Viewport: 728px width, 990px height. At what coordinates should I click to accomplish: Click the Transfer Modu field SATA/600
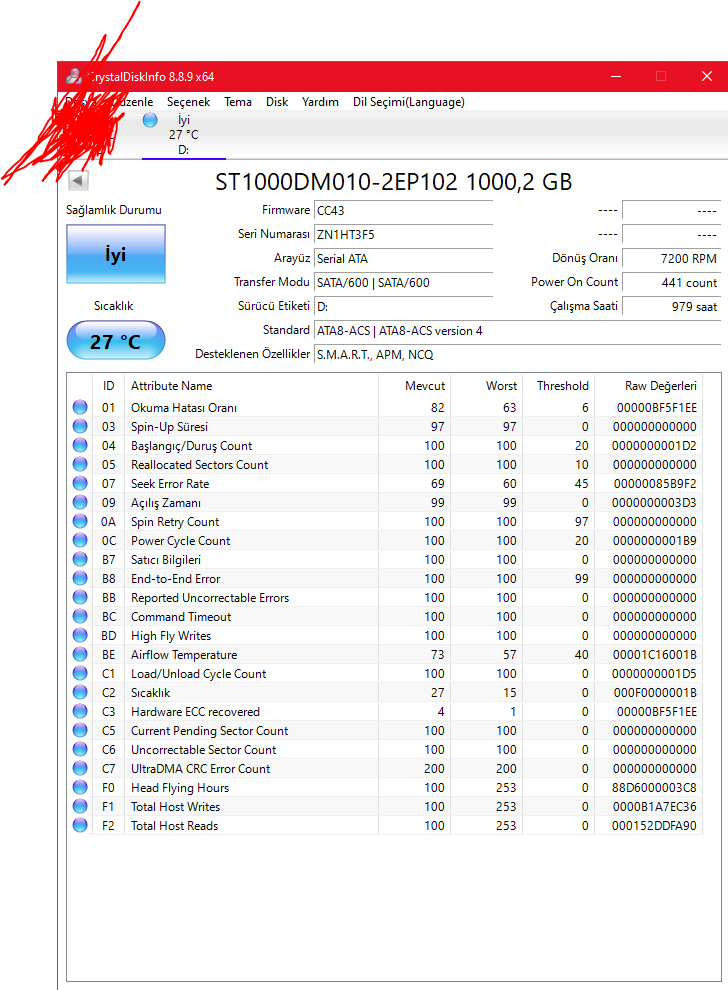403,282
